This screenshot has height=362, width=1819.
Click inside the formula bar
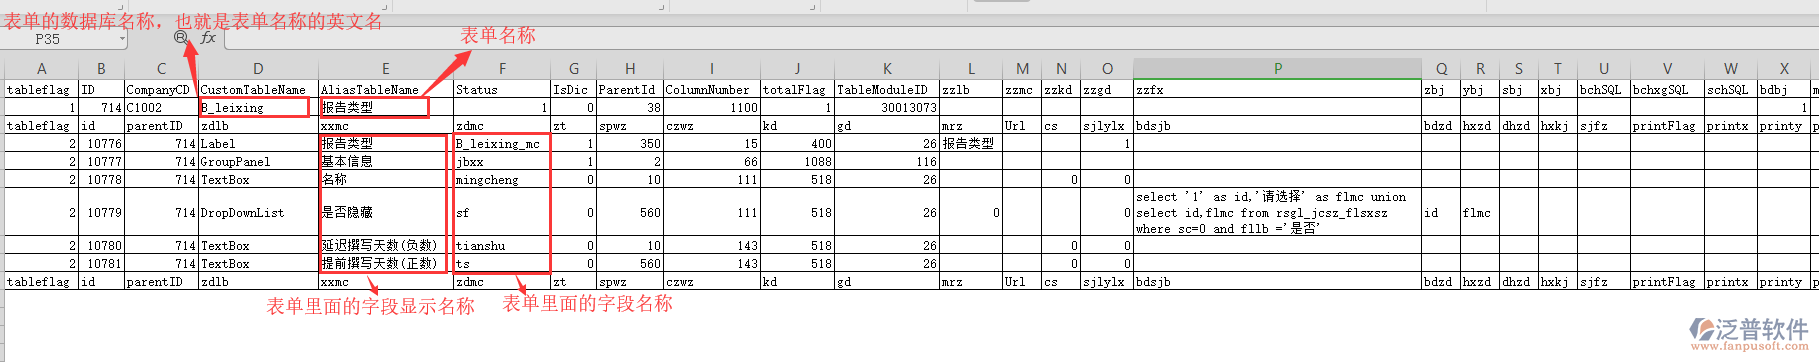click(x=1020, y=39)
